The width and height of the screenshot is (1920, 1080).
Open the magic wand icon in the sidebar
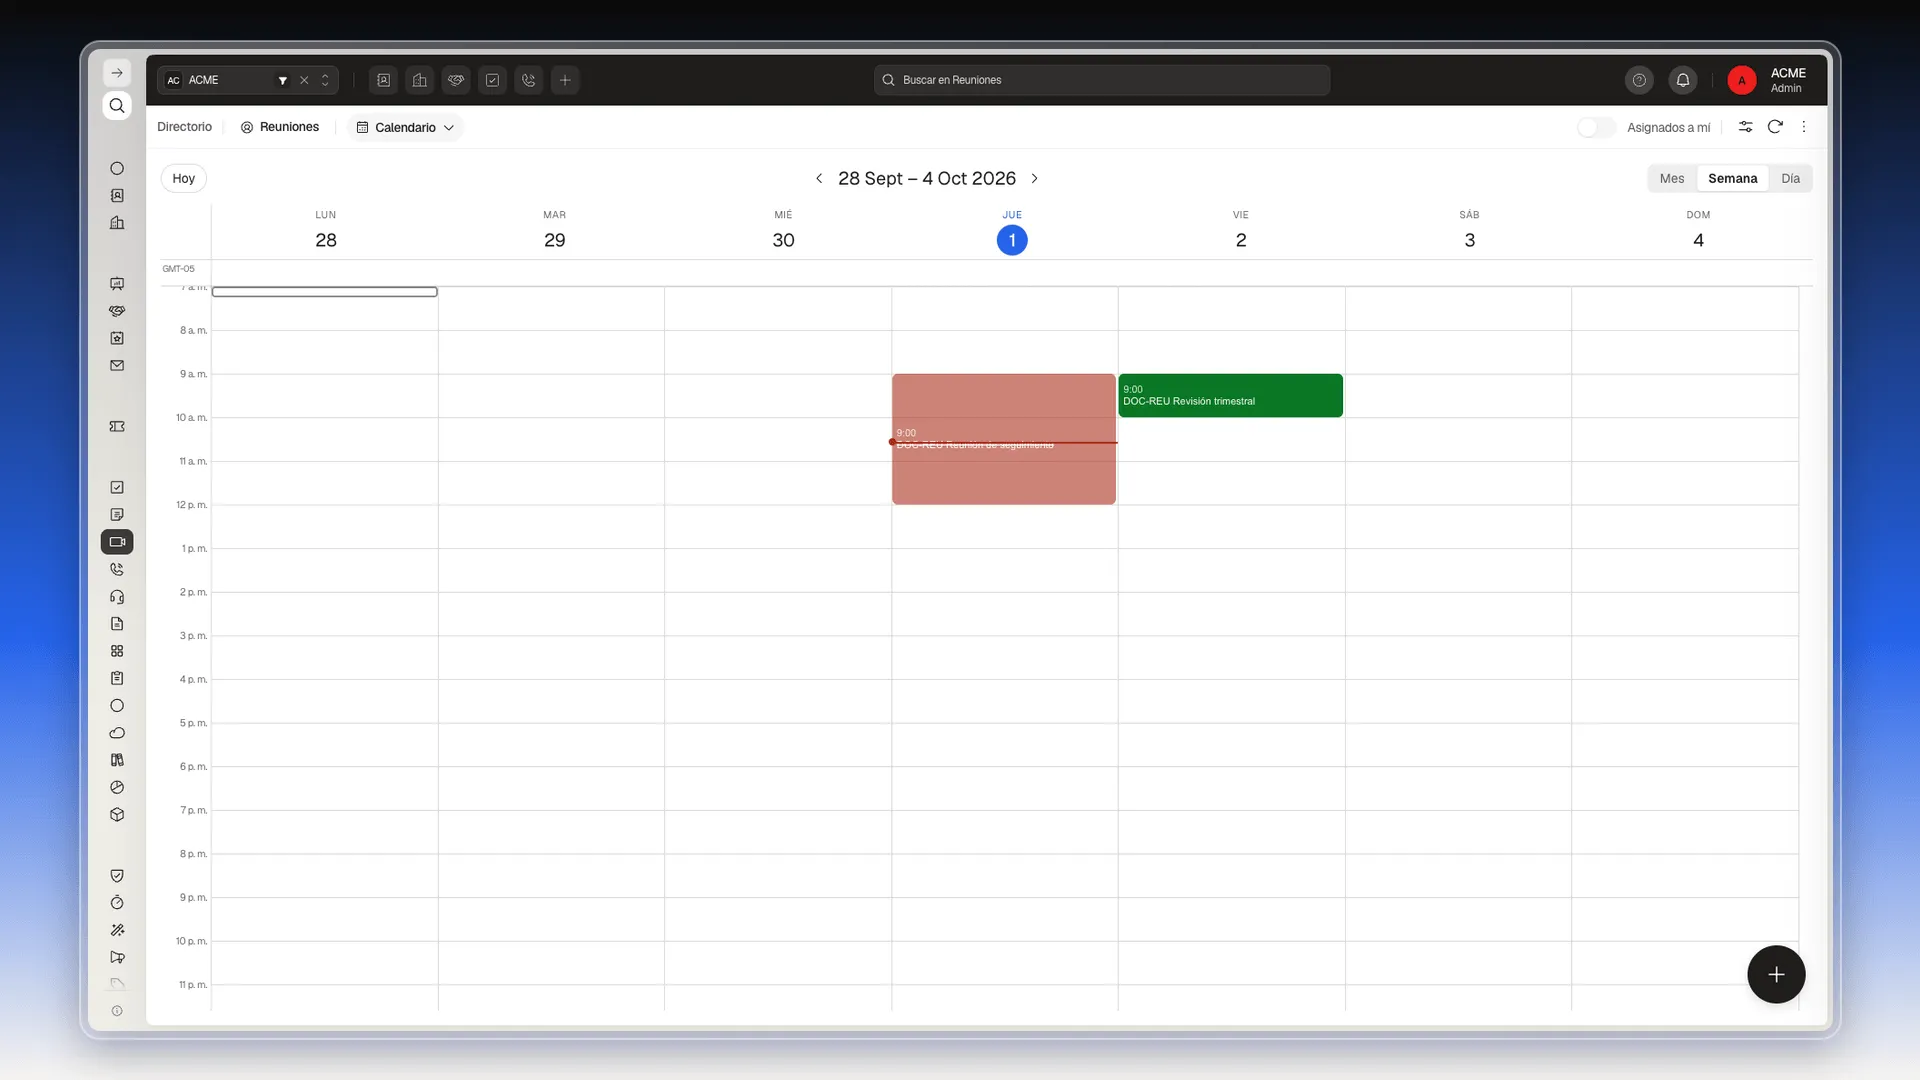[x=117, y=930]
